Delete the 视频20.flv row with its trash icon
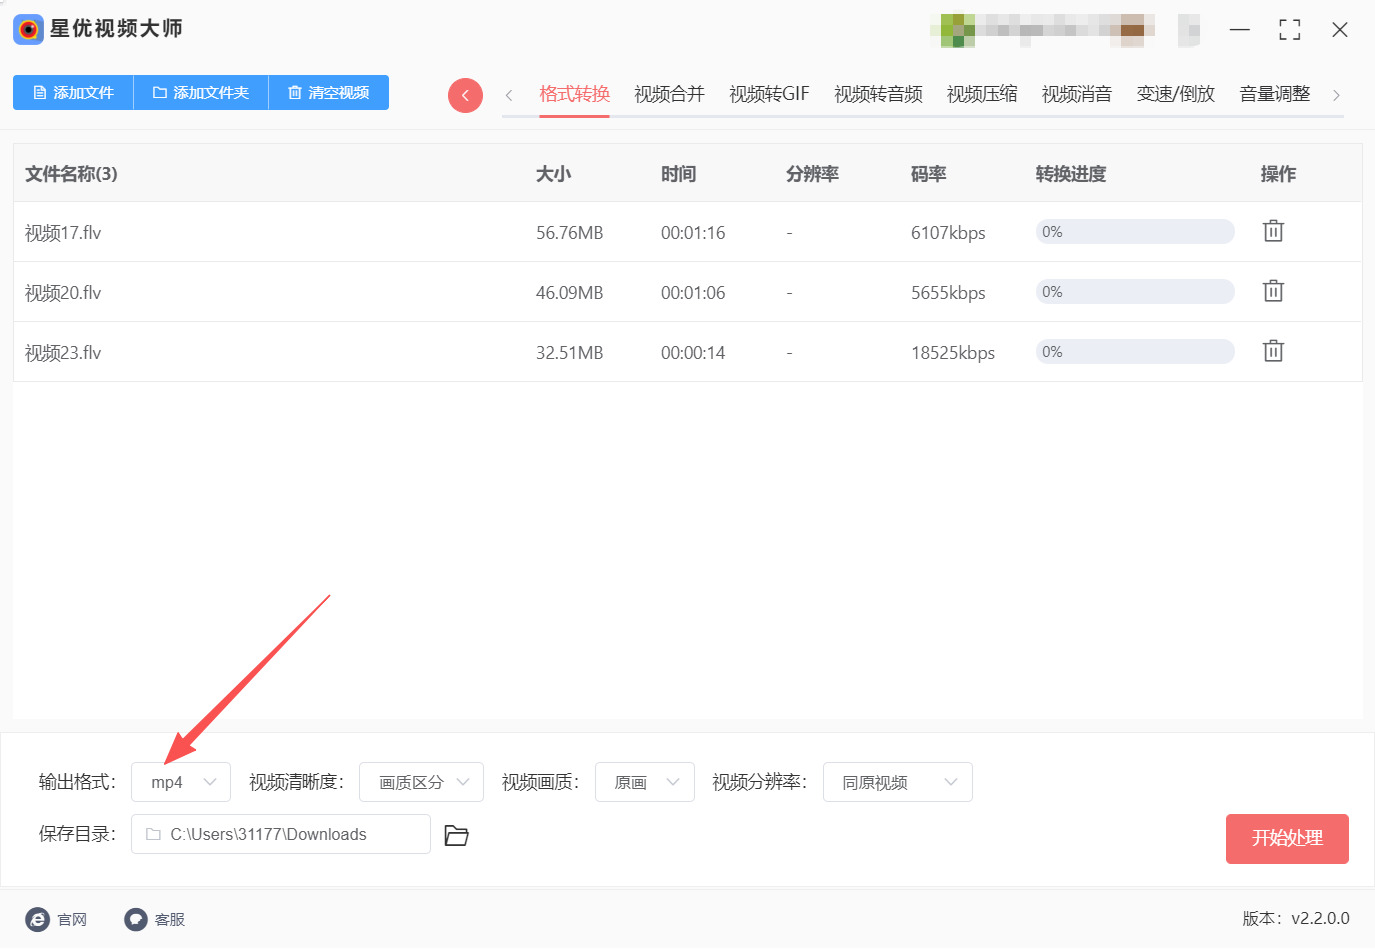1375x949 pixels. [x=1273, y=291]
